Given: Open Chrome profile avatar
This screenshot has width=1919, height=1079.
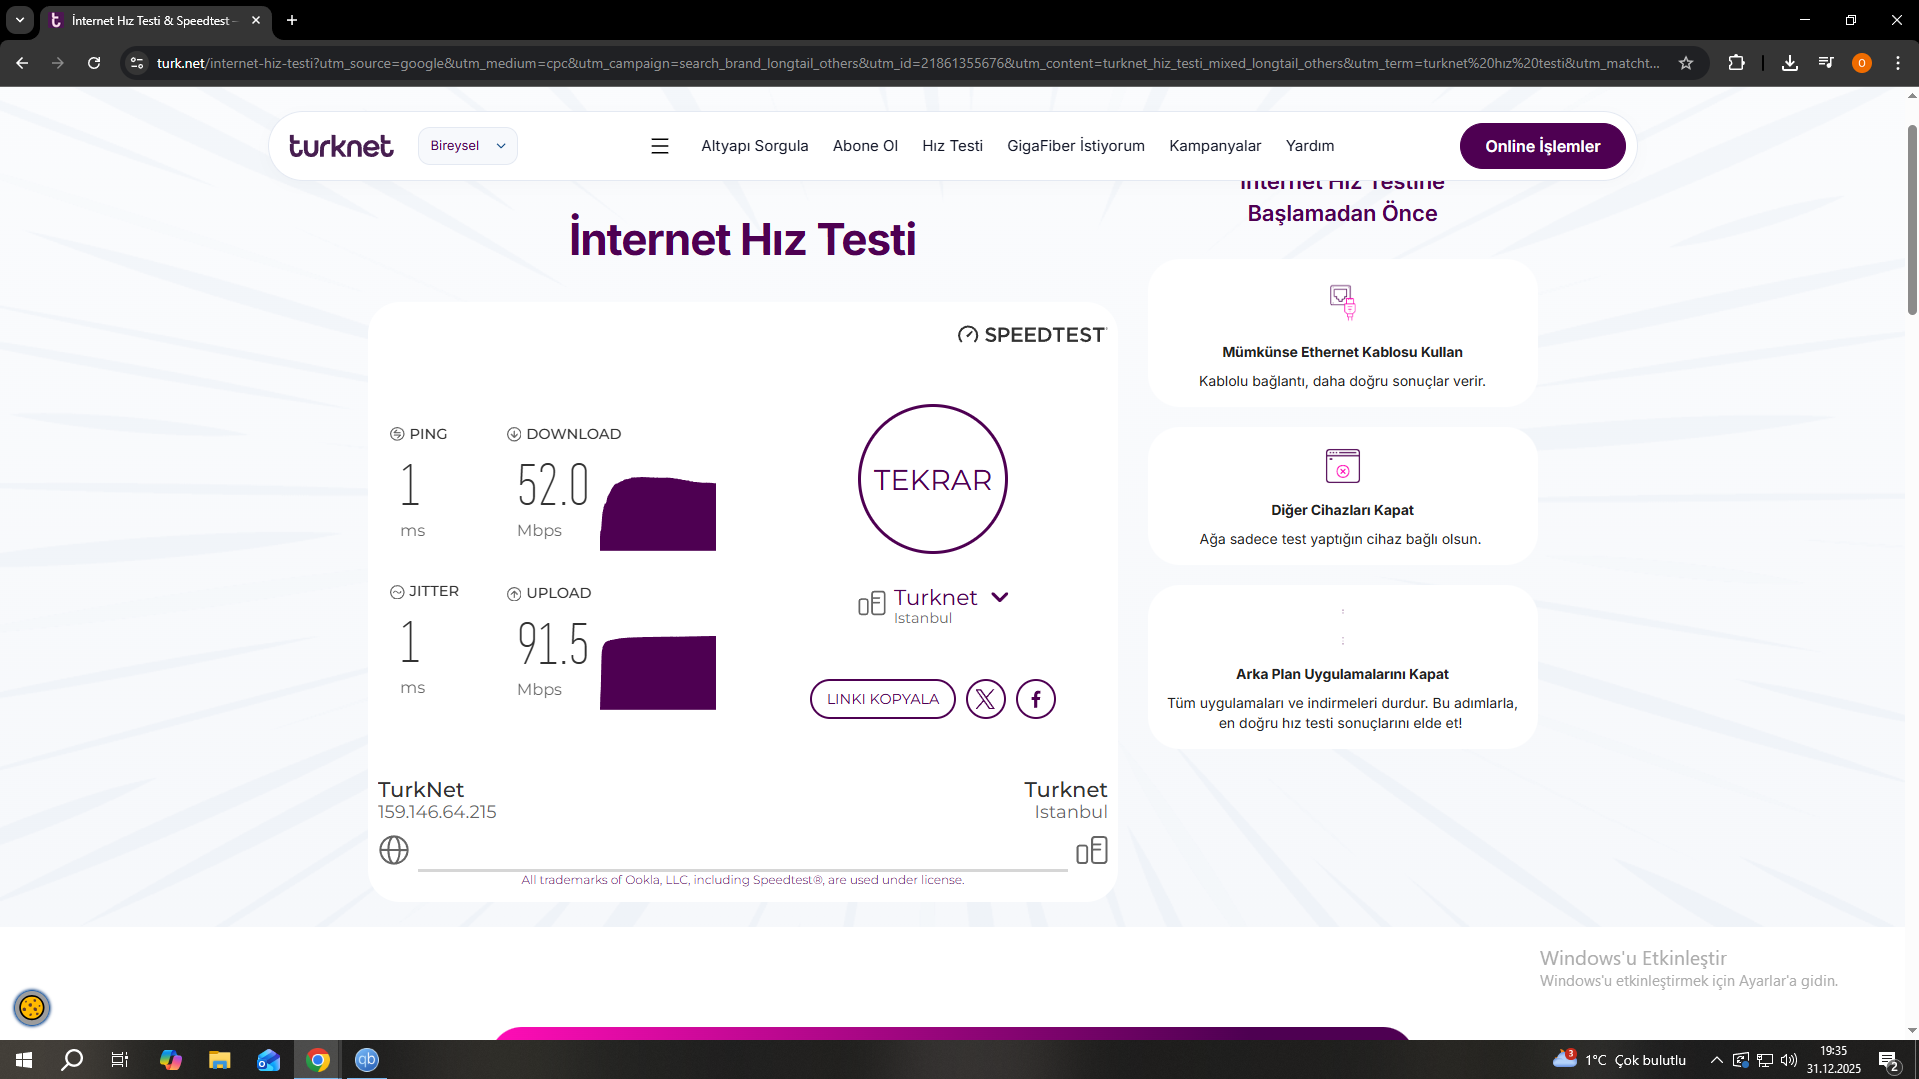Looking at the screenshot, I should pyautogui.click(x=1862, y=63).
